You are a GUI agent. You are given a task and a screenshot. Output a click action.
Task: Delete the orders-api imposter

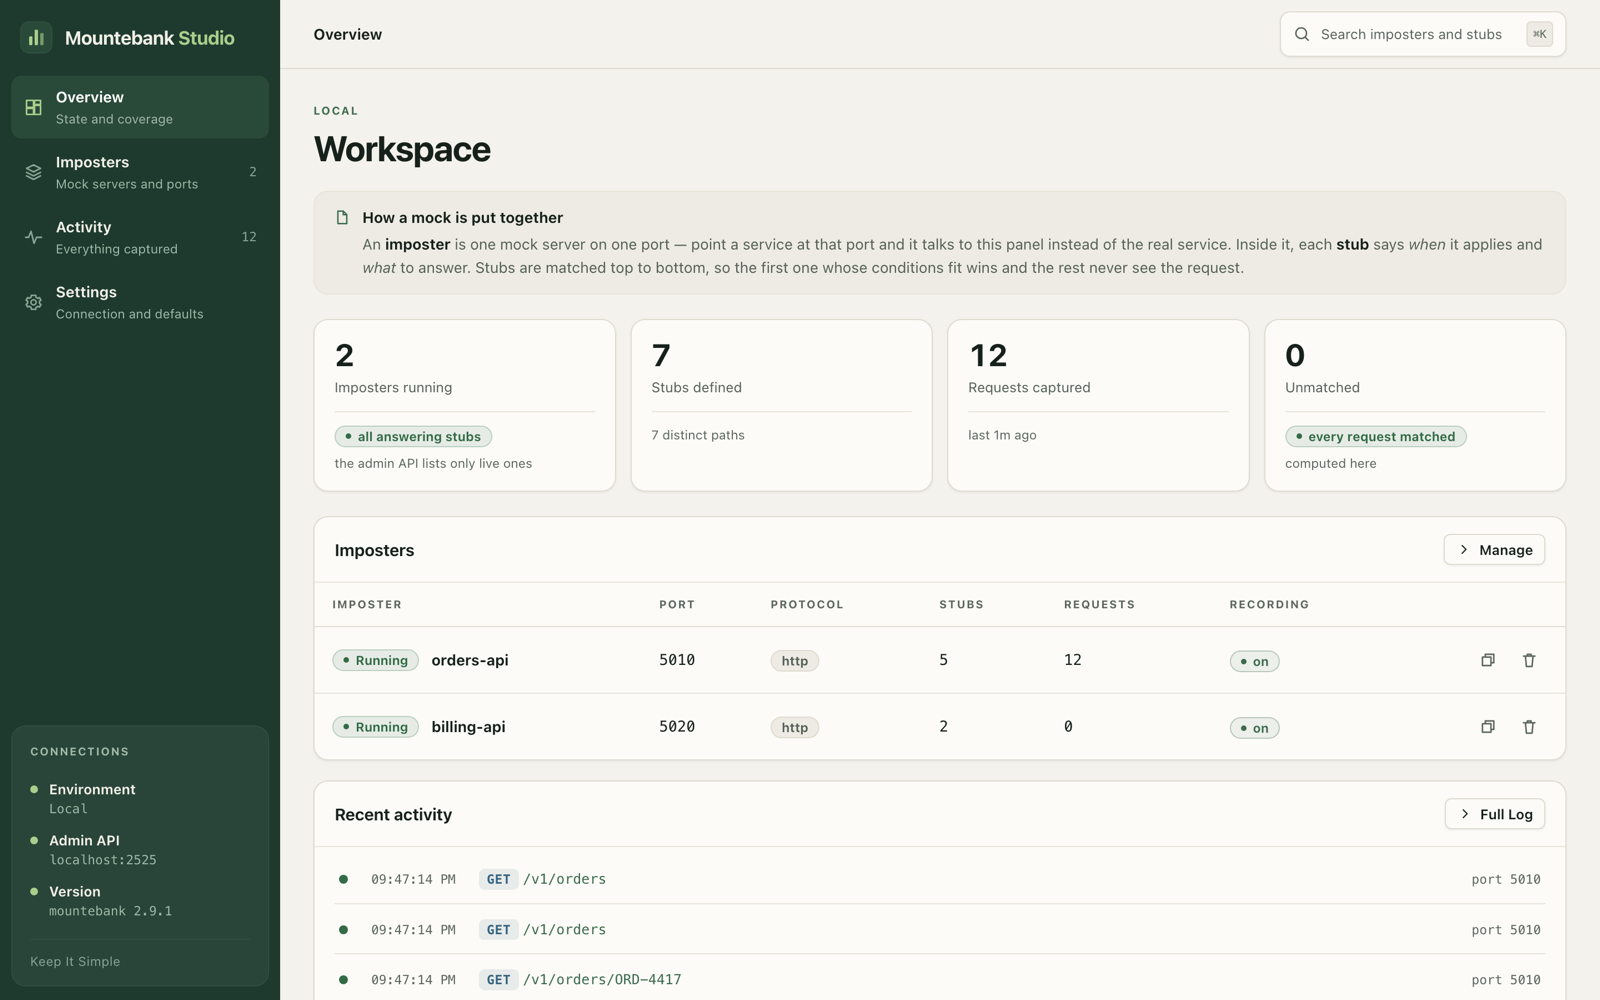1529,660
